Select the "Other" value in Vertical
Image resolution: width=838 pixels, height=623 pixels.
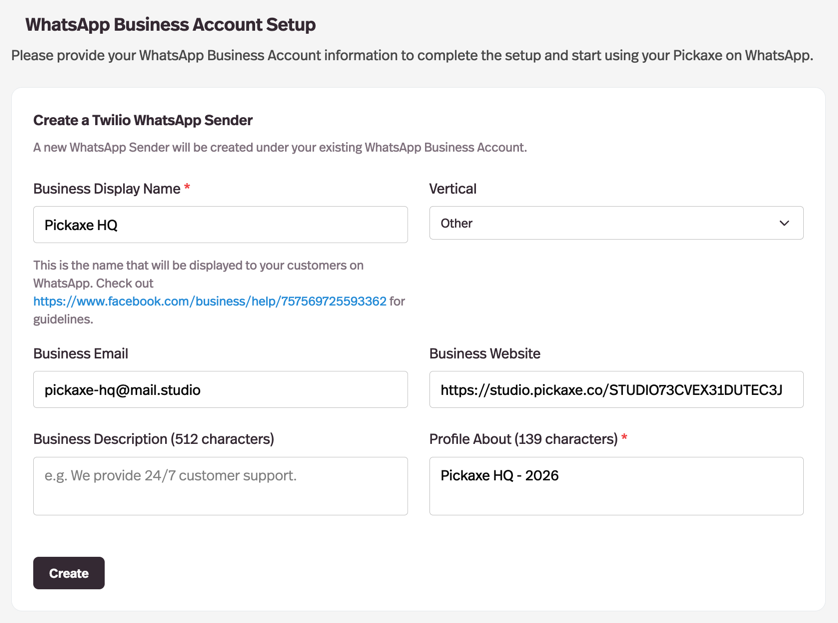[458, 222]
